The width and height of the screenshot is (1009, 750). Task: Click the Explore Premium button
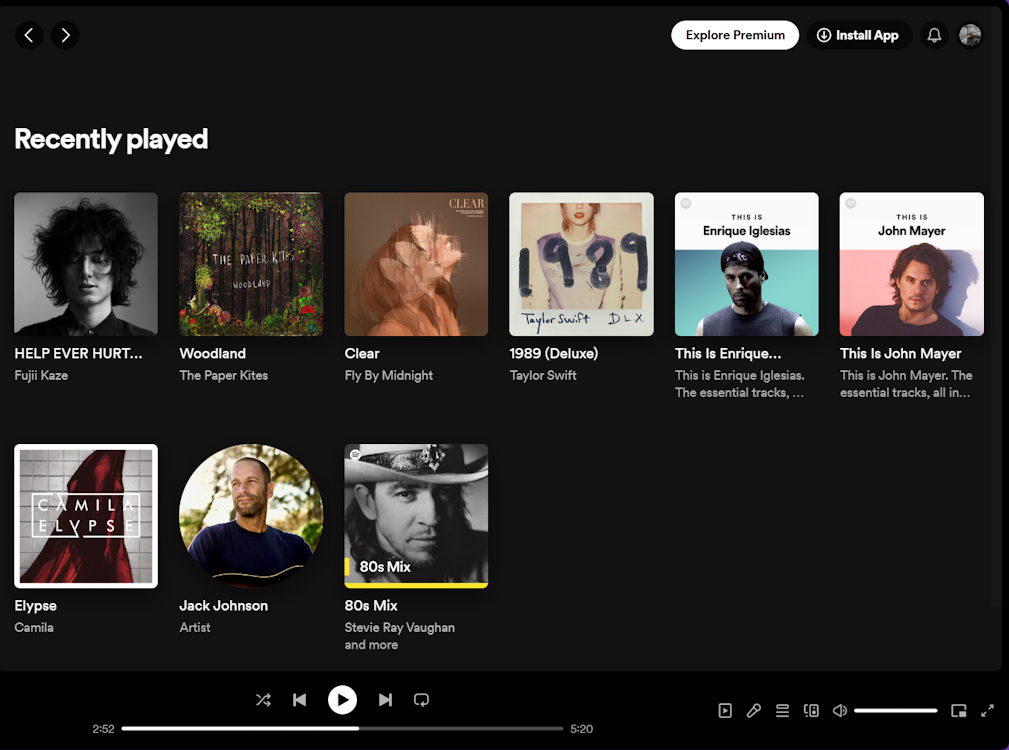[734, 35]
